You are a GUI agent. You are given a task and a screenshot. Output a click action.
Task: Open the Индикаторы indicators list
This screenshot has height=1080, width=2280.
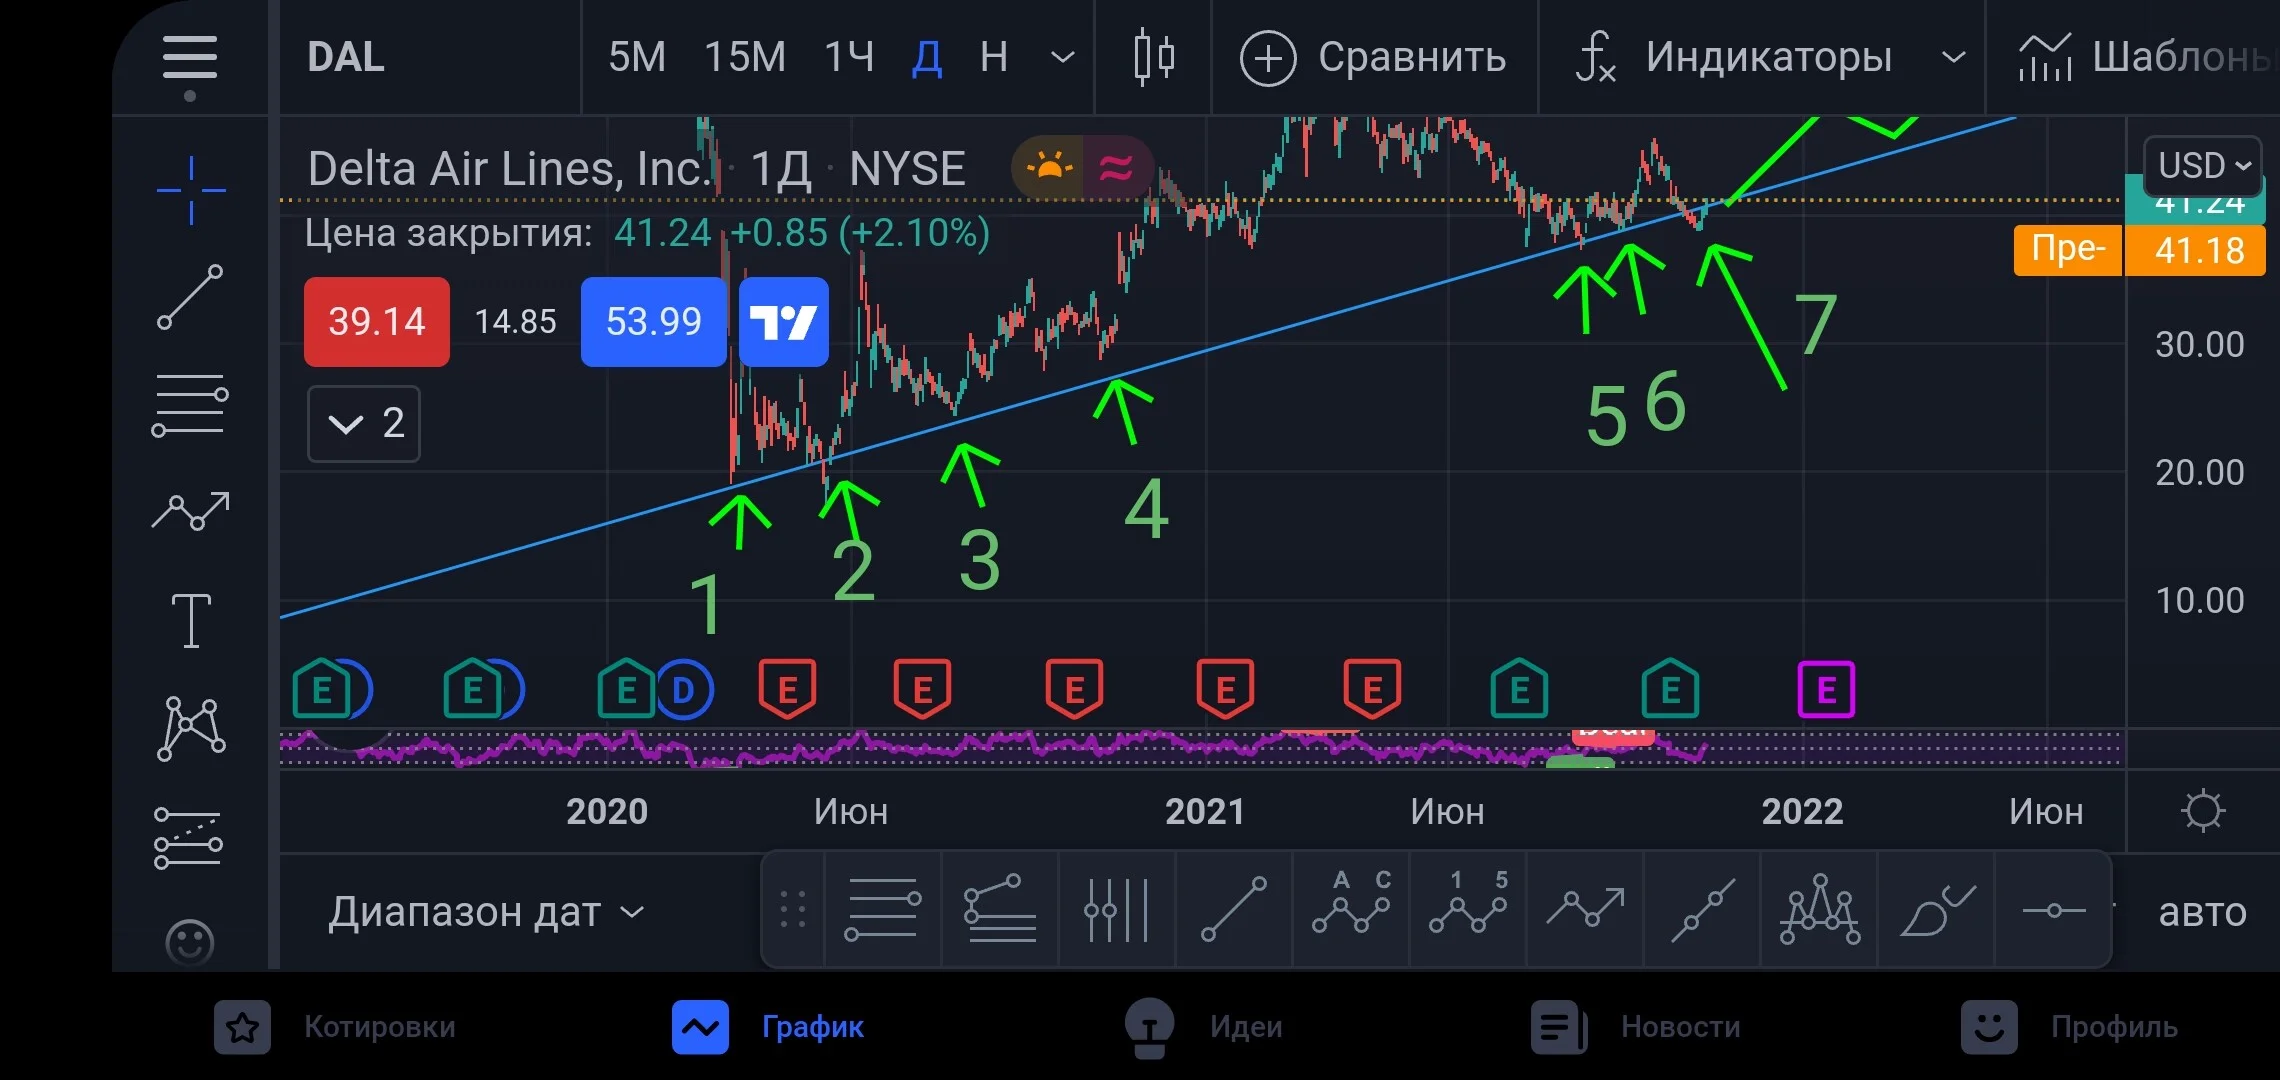point(1734,57)
